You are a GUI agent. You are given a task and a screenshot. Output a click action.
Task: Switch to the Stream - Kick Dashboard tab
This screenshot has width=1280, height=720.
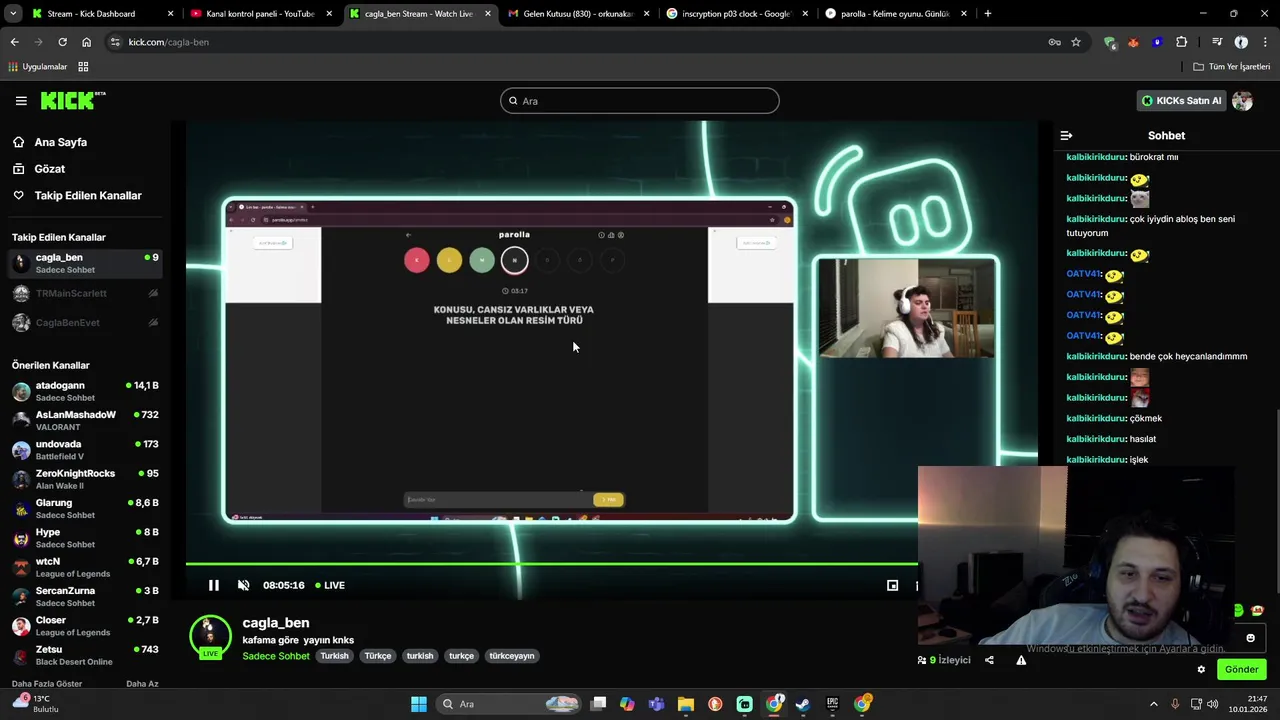102,14
